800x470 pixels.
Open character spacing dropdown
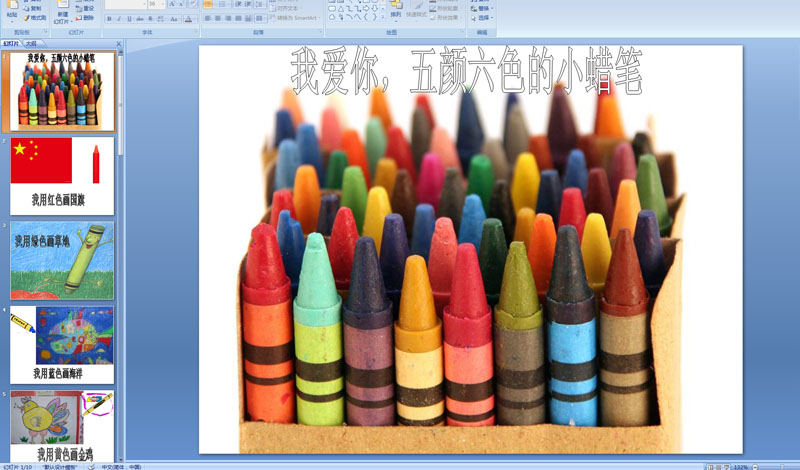[x=160, y=19]
